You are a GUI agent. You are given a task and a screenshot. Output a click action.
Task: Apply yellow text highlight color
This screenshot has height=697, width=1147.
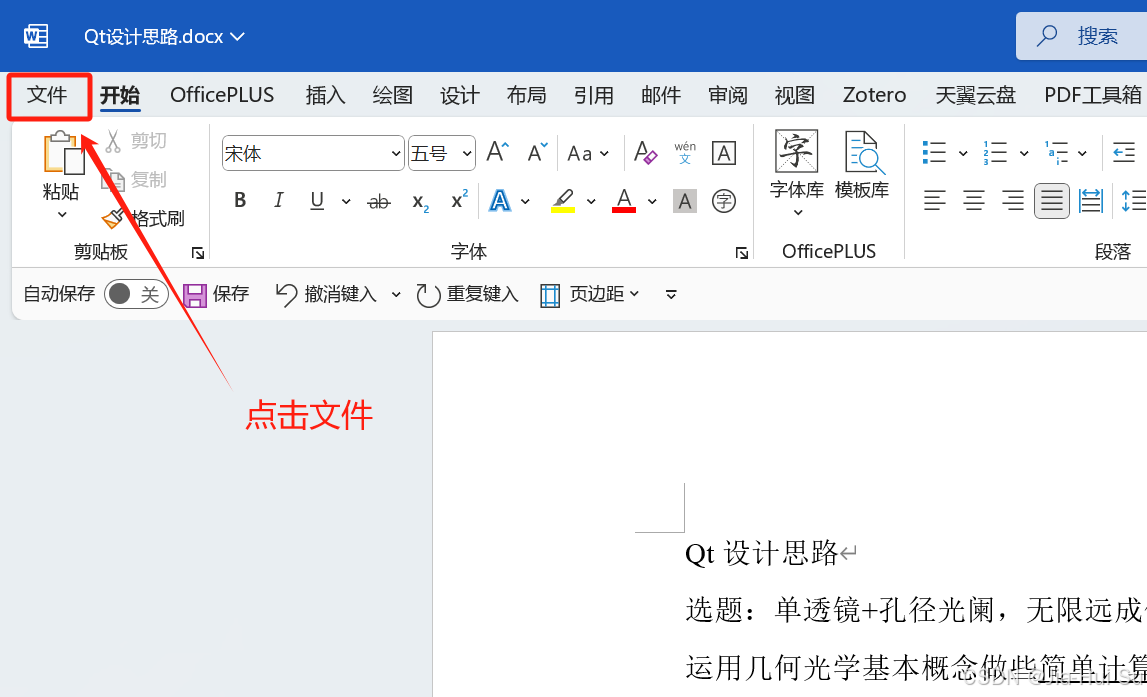click(563, 200)
